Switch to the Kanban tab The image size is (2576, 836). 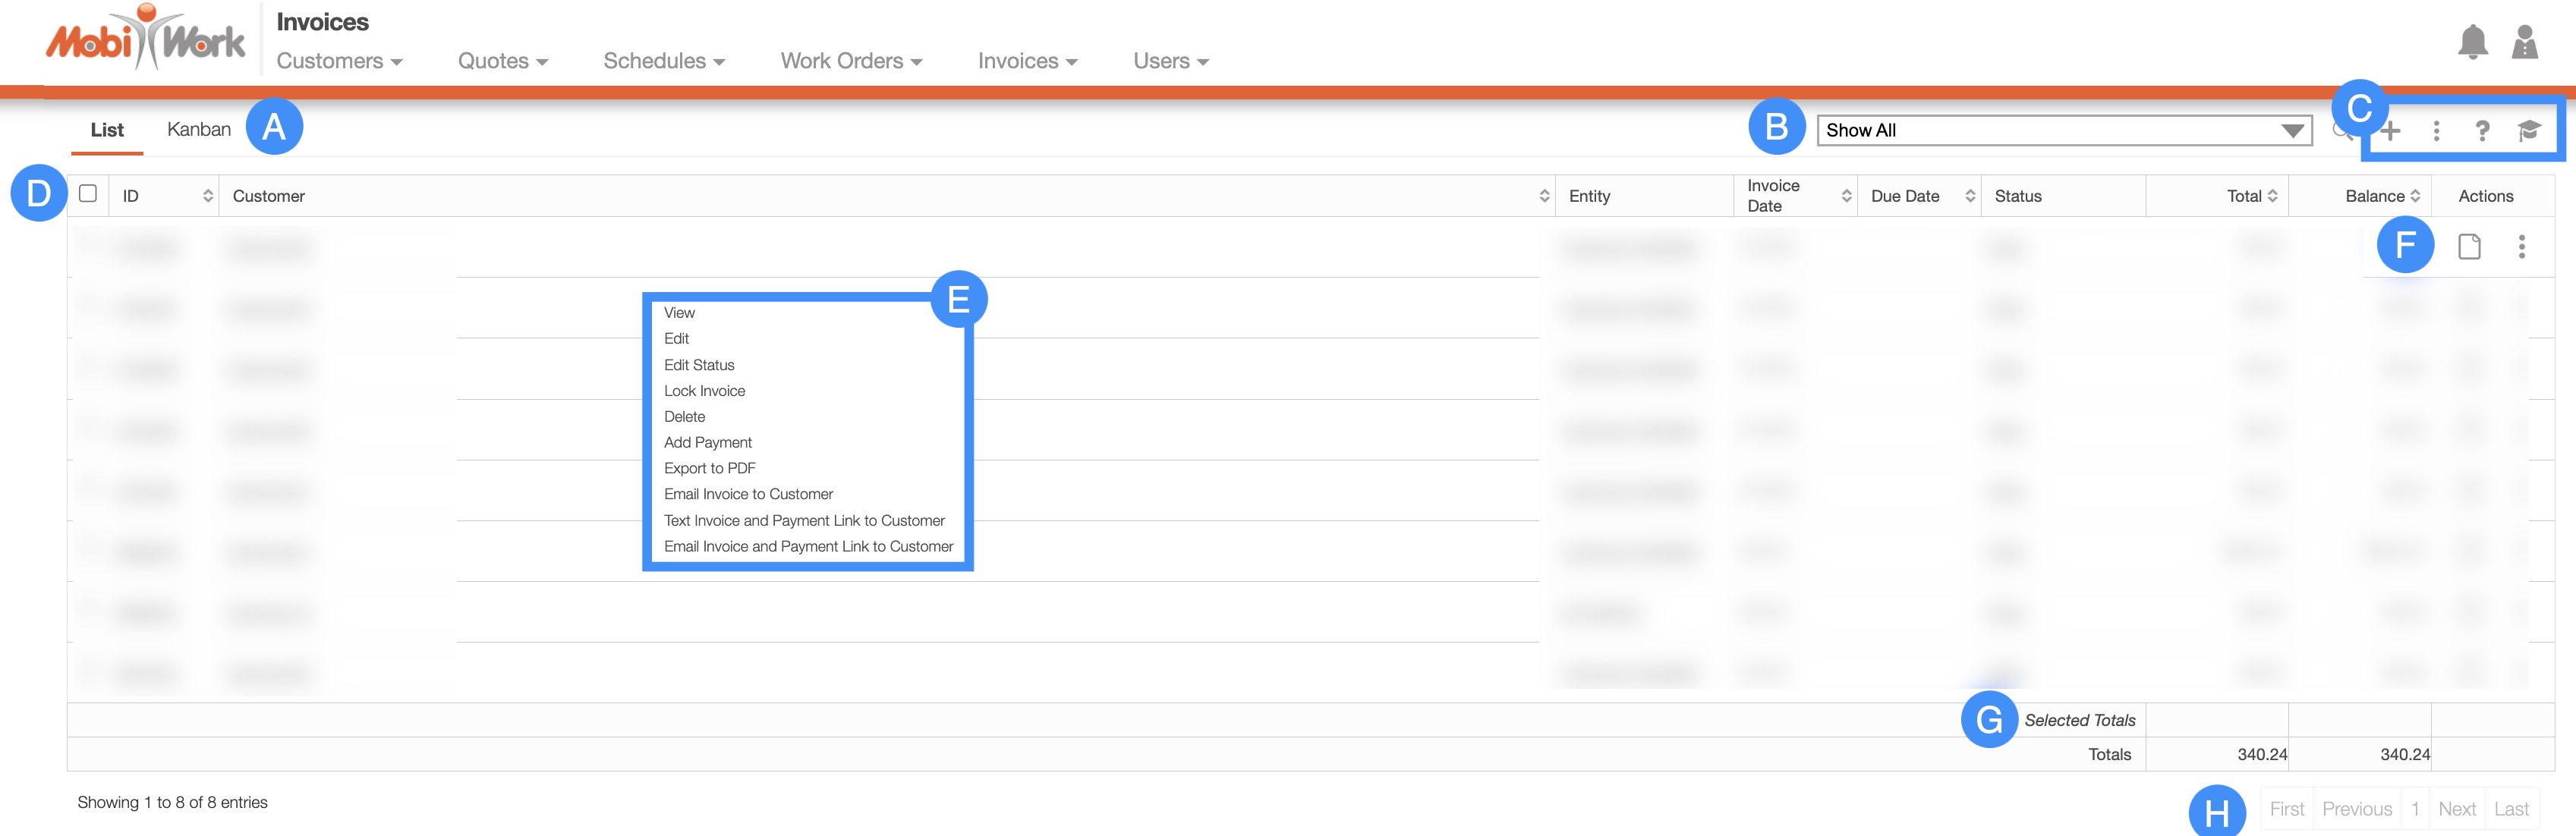199,130
